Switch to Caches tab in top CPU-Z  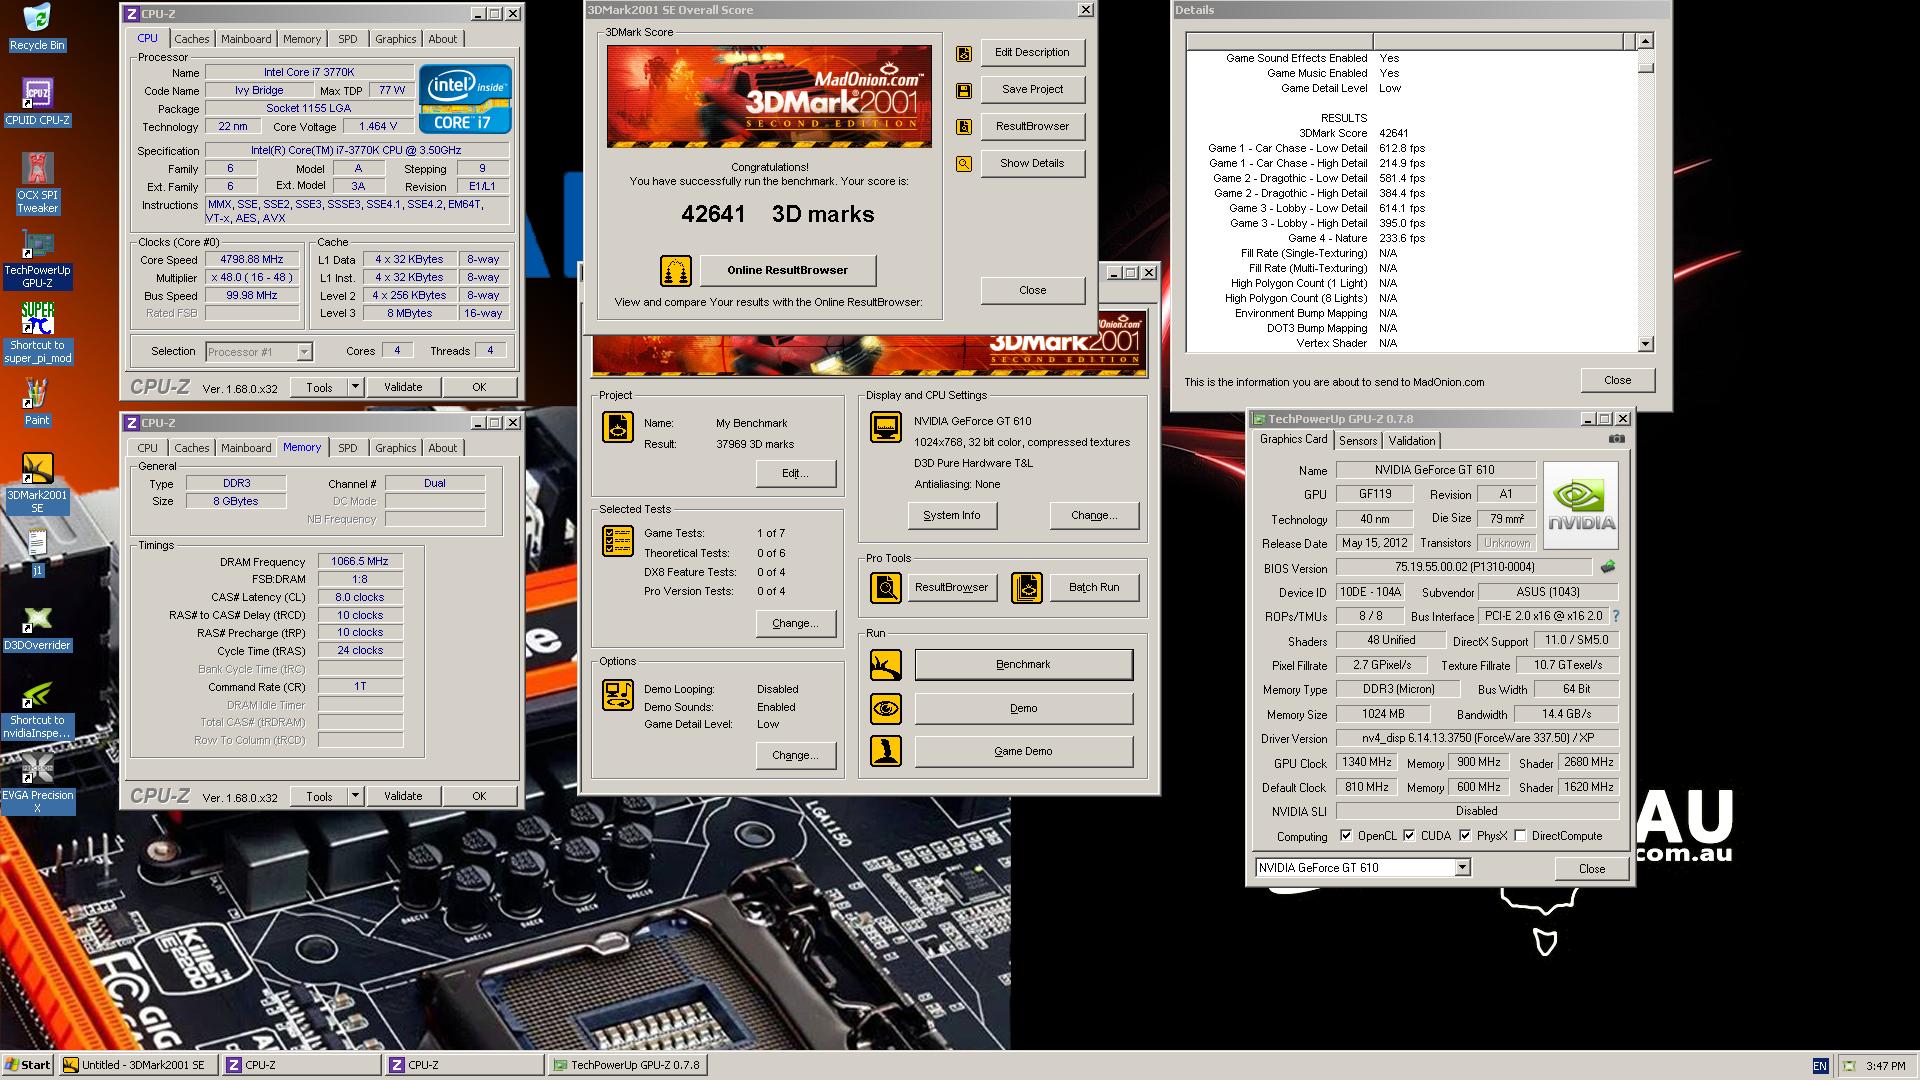[x=192, y=39]
